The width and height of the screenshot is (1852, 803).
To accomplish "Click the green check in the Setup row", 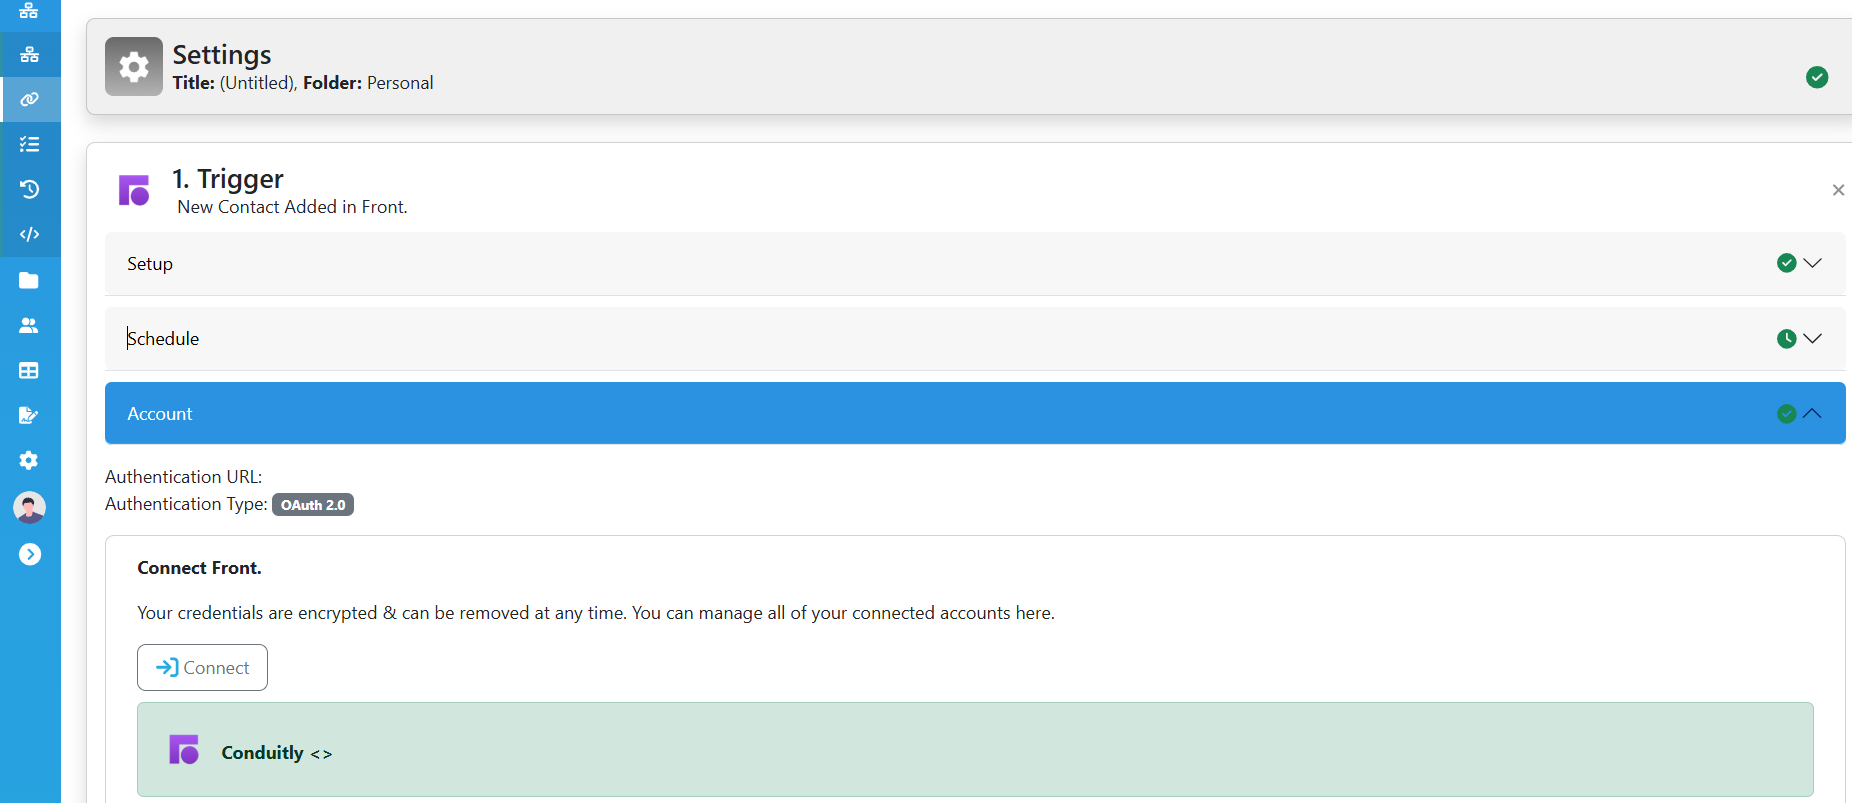I will click(x=1787, y=263).
